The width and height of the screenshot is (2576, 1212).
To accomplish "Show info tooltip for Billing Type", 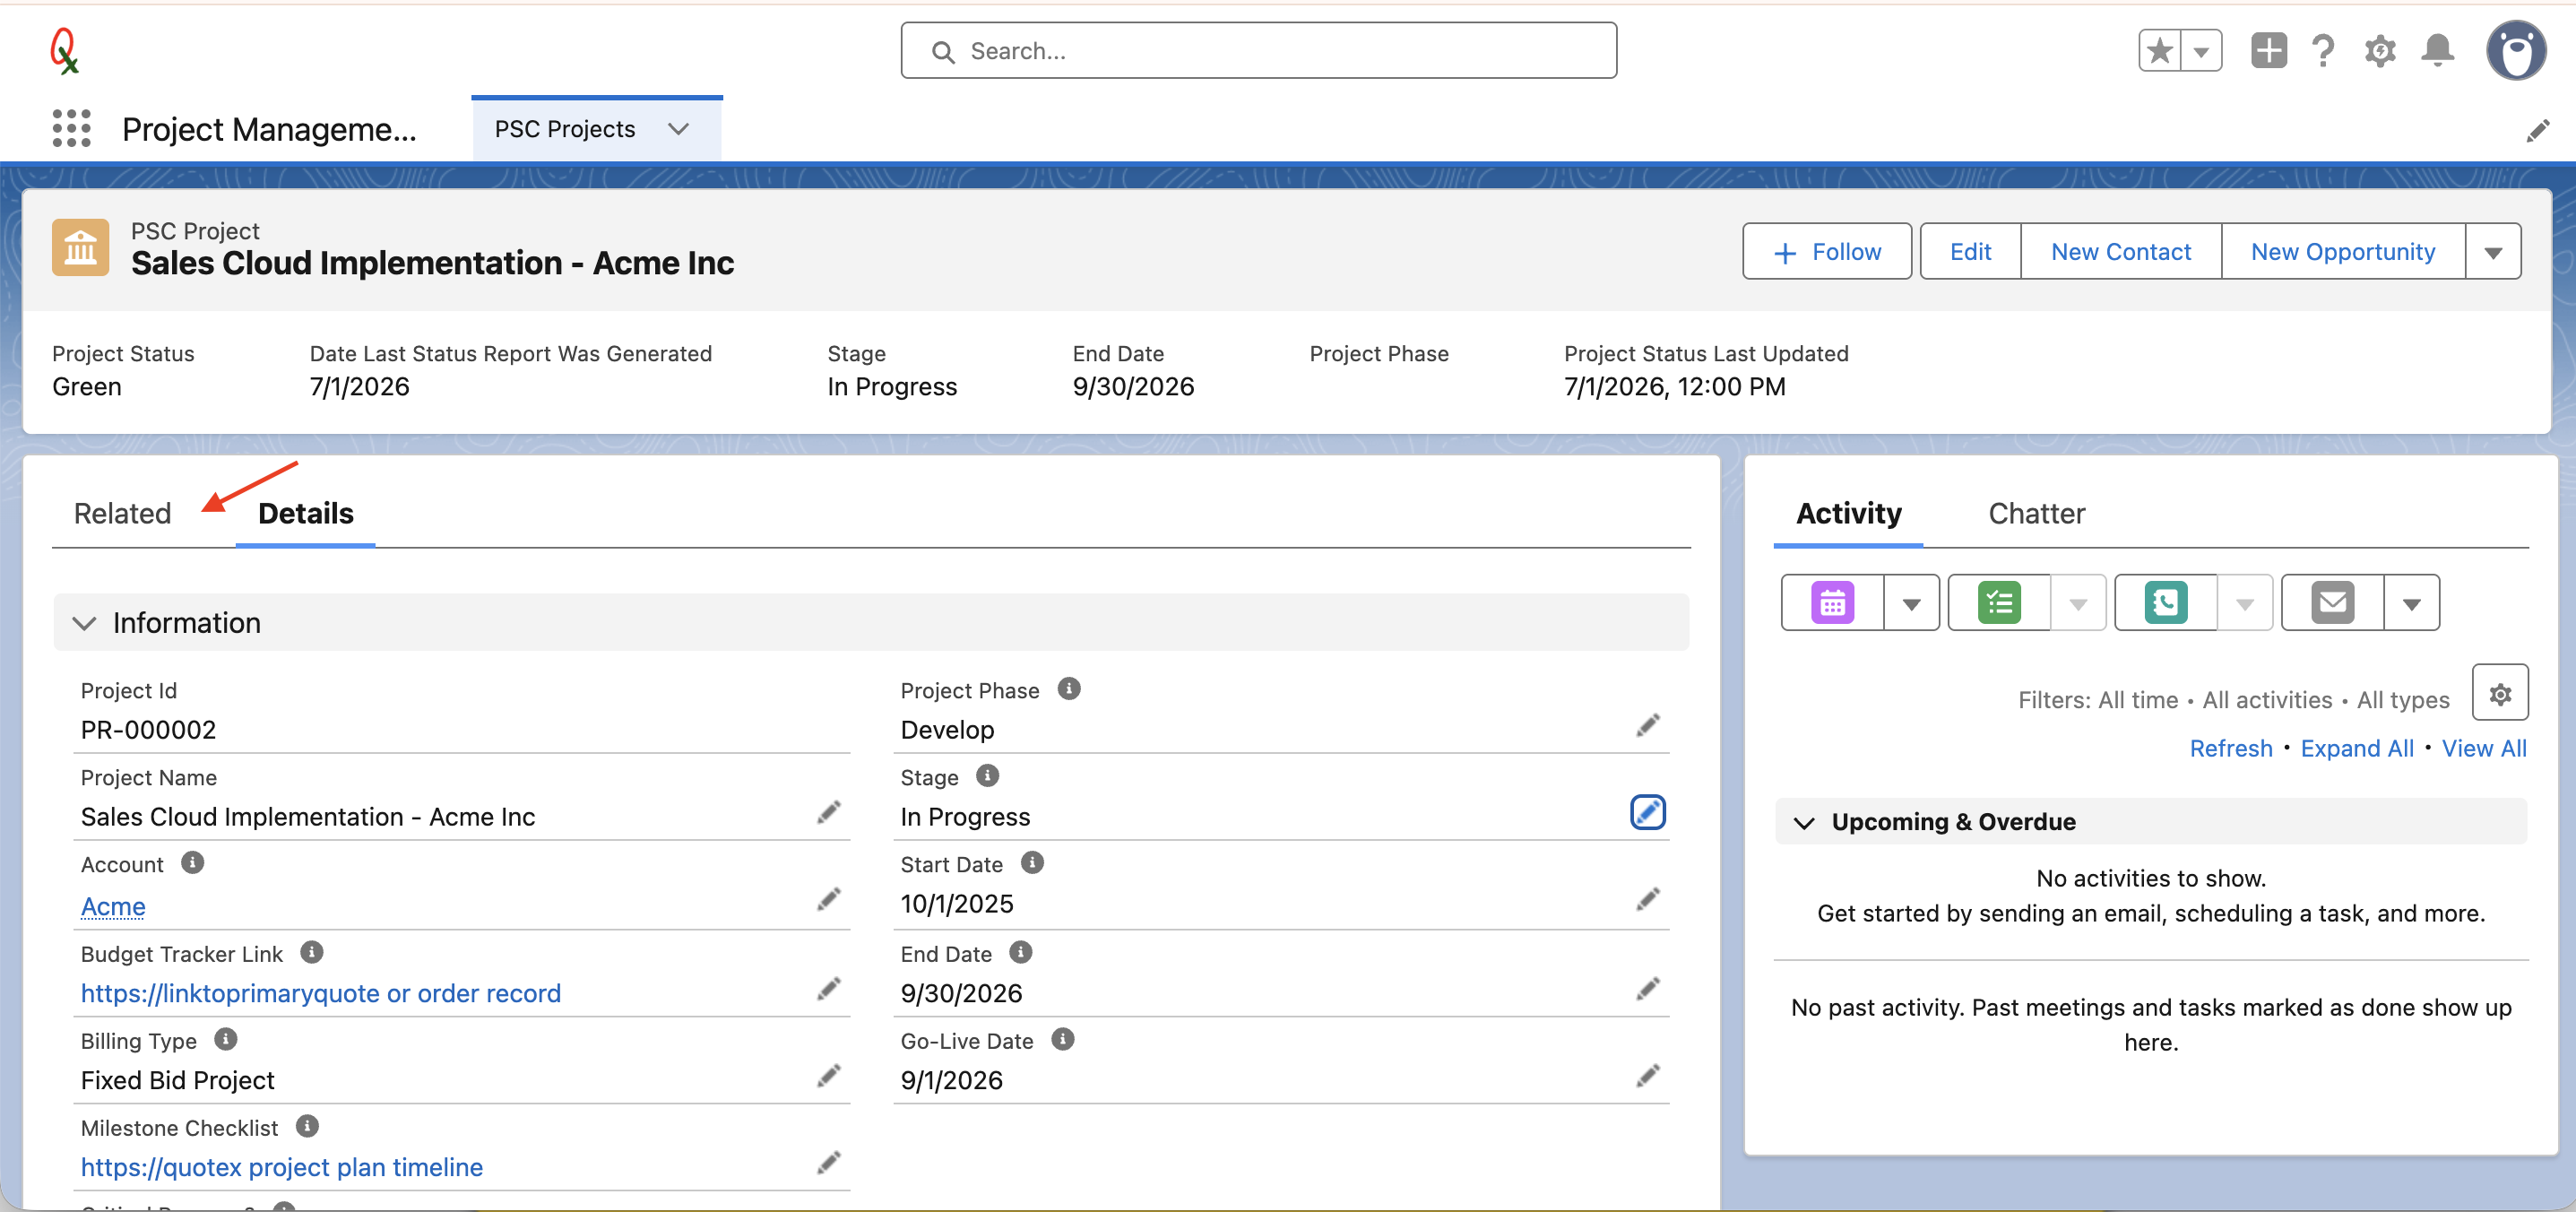I will pyautogui.click(x=226, y=1040).
